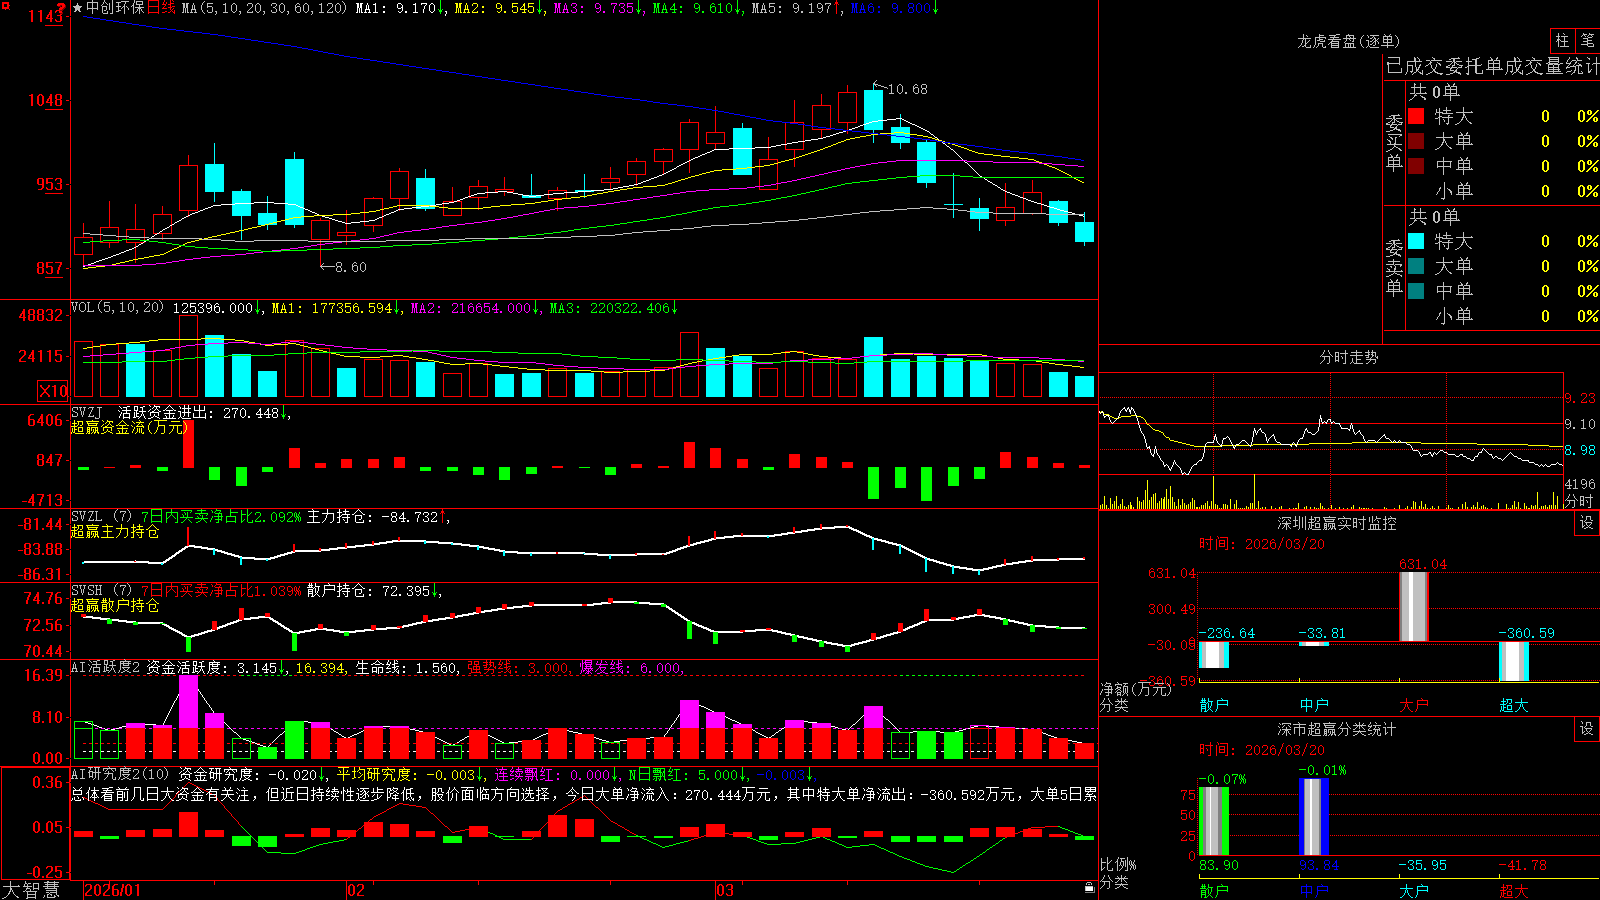Click the 9.23 price on the intraday axis
The height and width of the screenshot is (900, 1600).
(x=1580, y=398)
